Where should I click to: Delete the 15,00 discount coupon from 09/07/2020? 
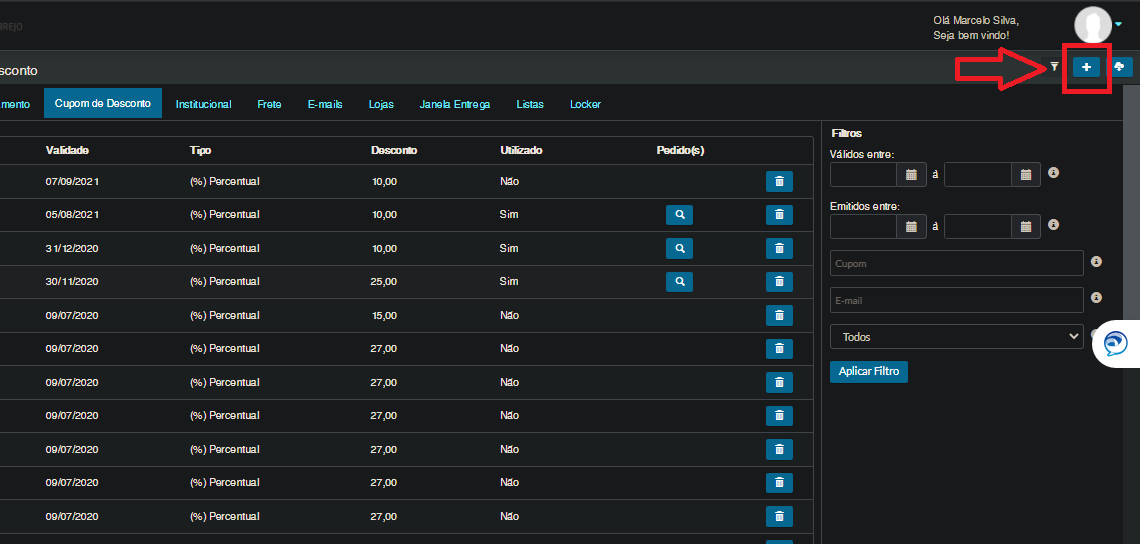(779, 315)
